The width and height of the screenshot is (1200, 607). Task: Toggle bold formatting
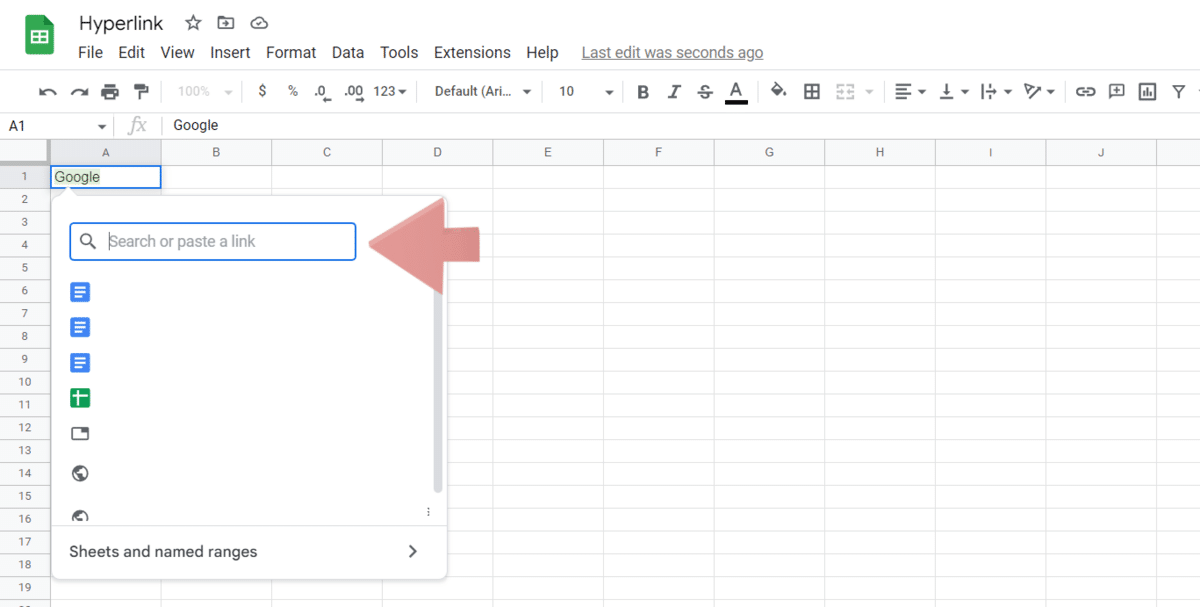point(643,91)
